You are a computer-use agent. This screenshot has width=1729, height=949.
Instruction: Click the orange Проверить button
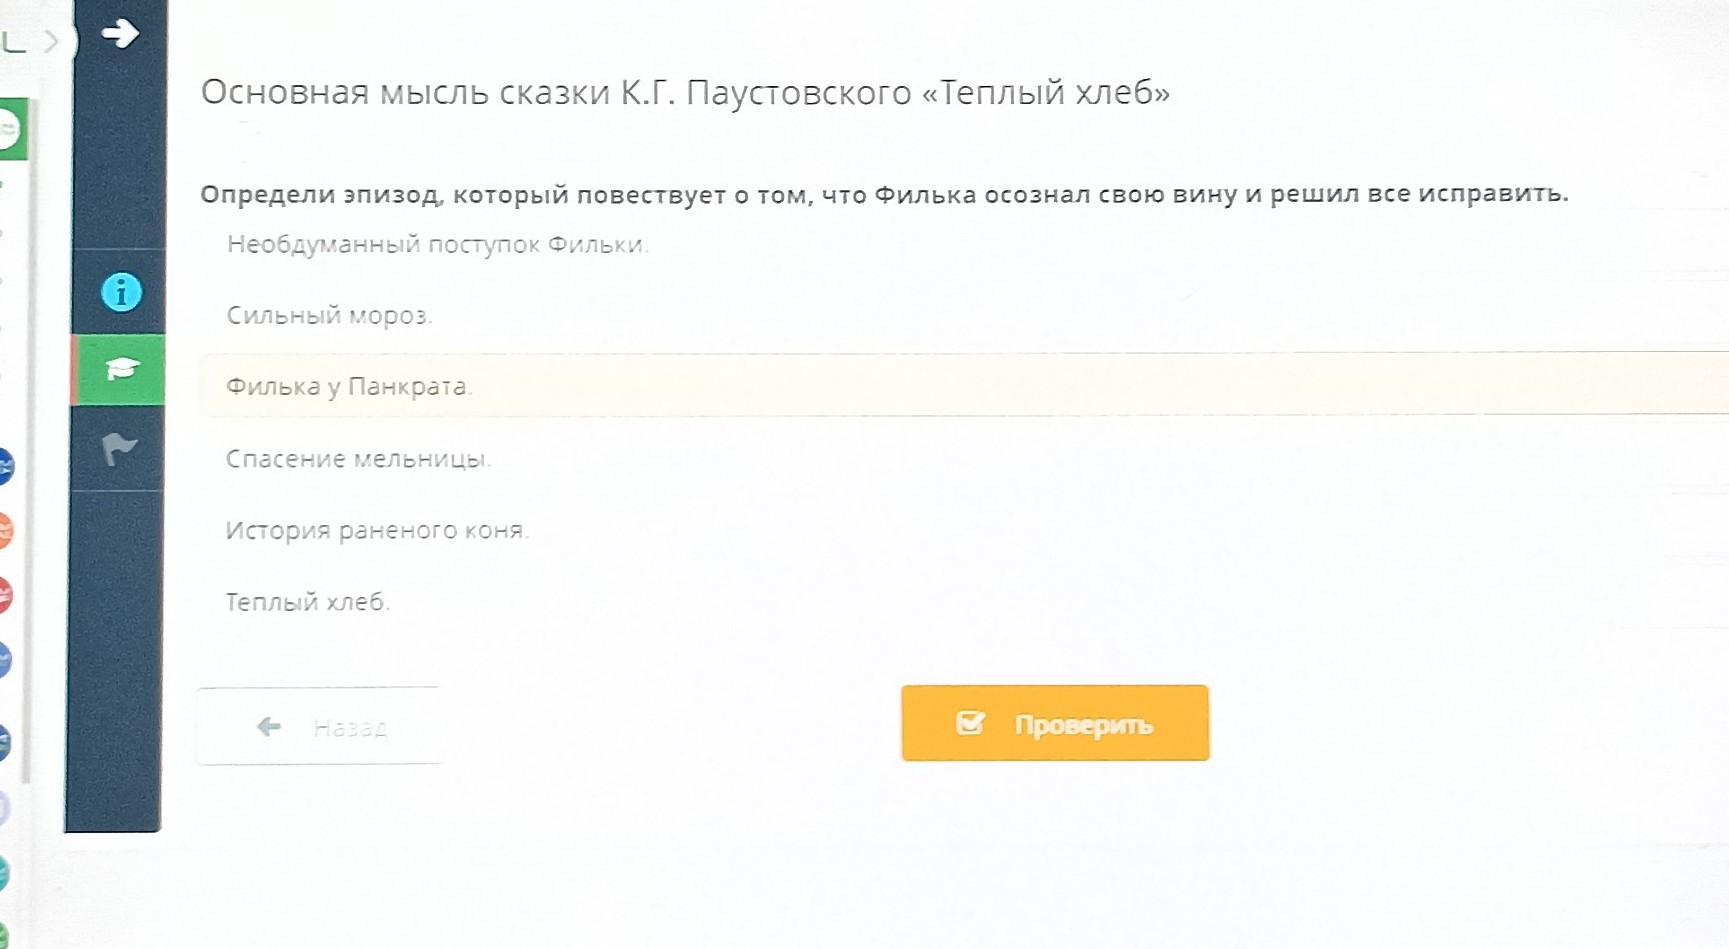[x=1055, y=723]
